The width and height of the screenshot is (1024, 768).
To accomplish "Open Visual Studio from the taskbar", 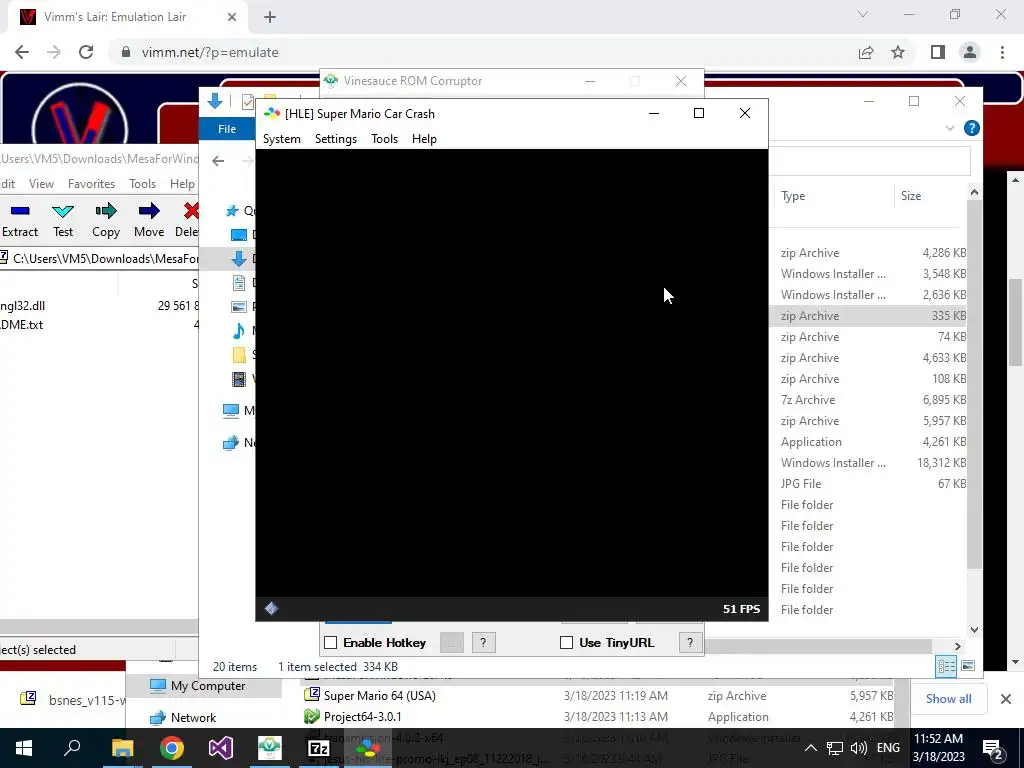I will coord(220,748).
